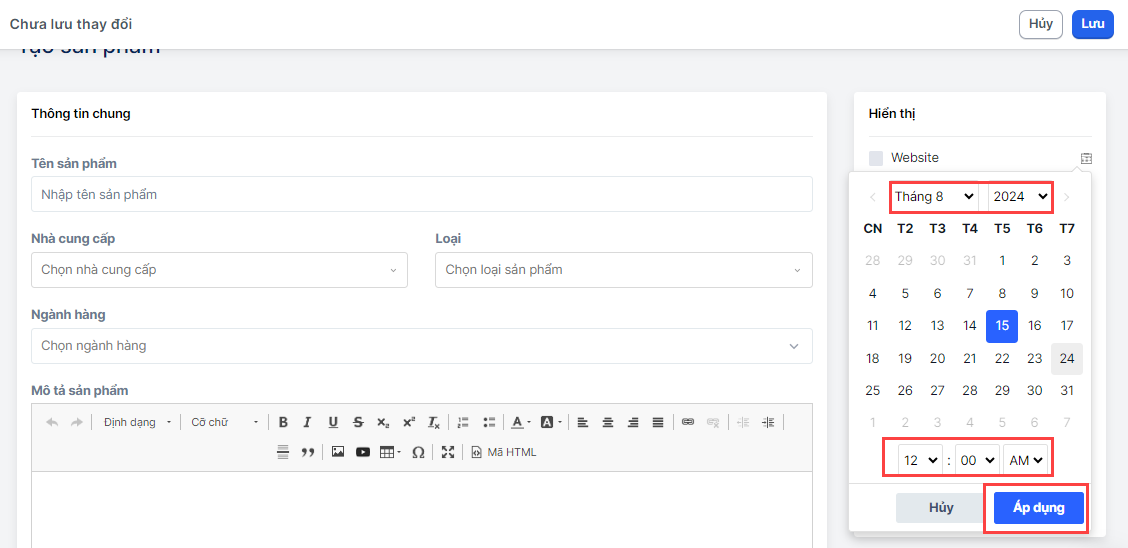This screenshot has height=548, width=1128.
Task: Apply italic formatting in the description editor
Action: (308, 422)
